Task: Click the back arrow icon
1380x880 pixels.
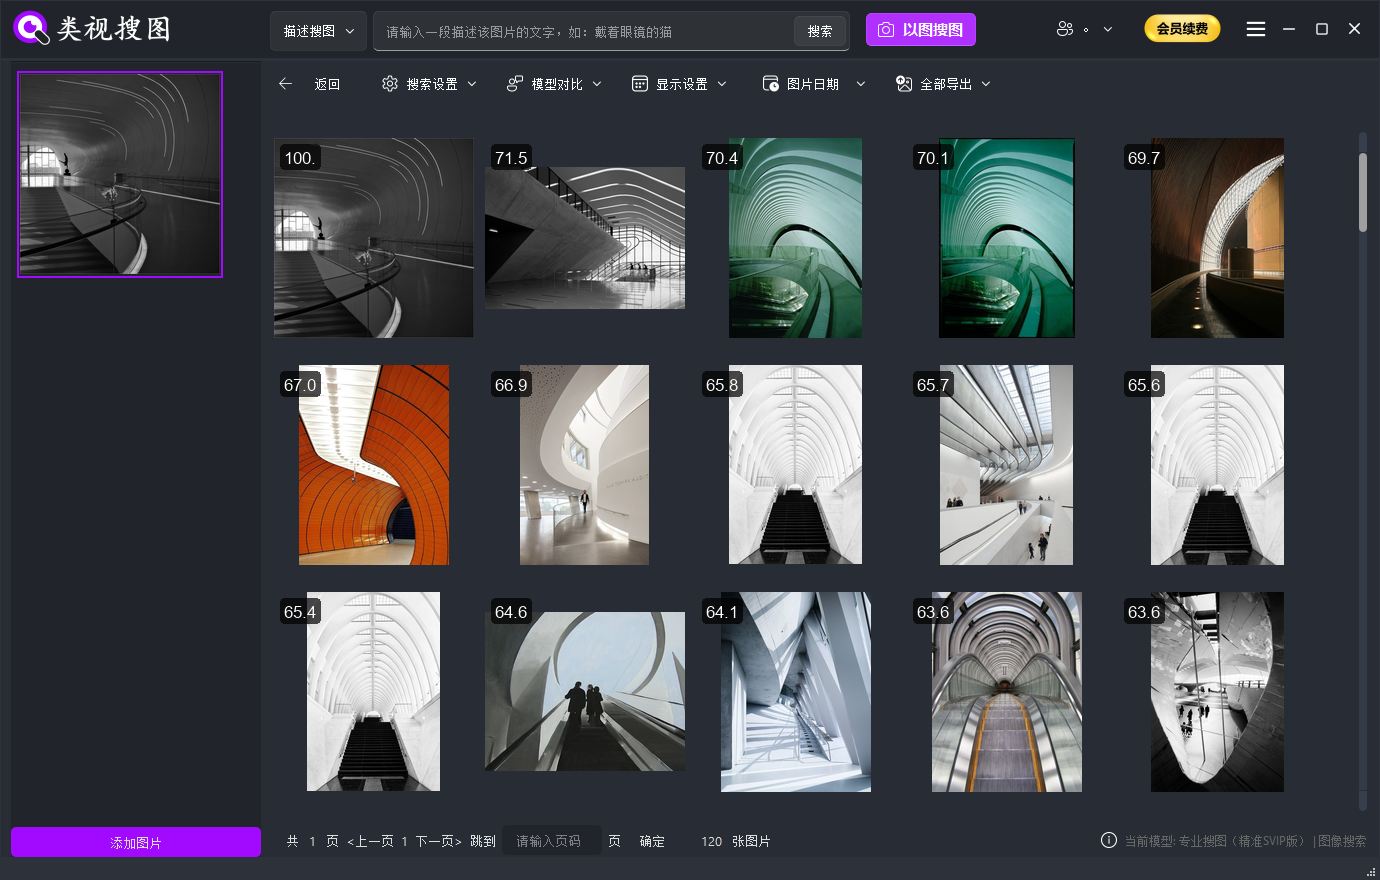Action: click(x=286, y=84)
